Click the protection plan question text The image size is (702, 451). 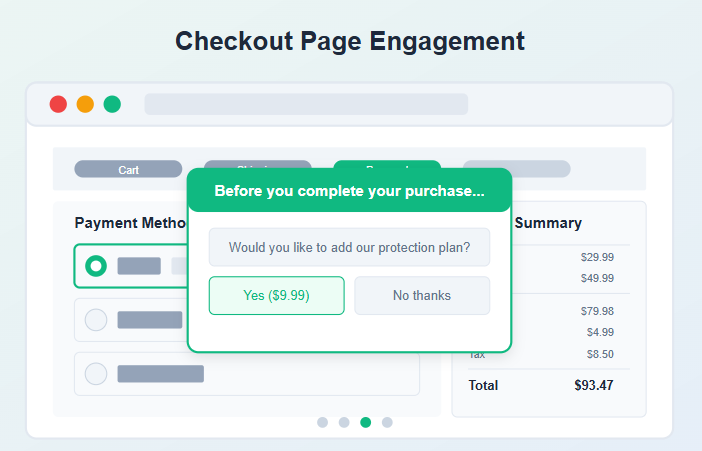(x=349, y=247)
